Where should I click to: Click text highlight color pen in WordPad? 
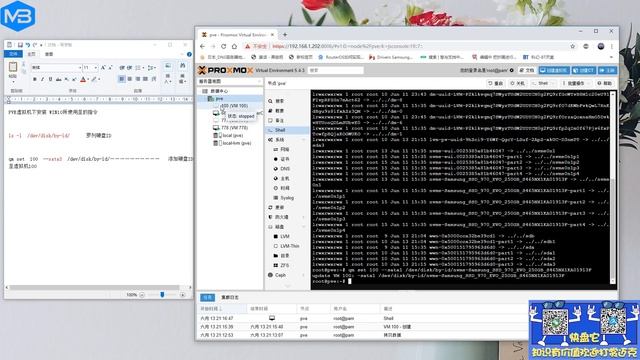click(x=94, y=79)
